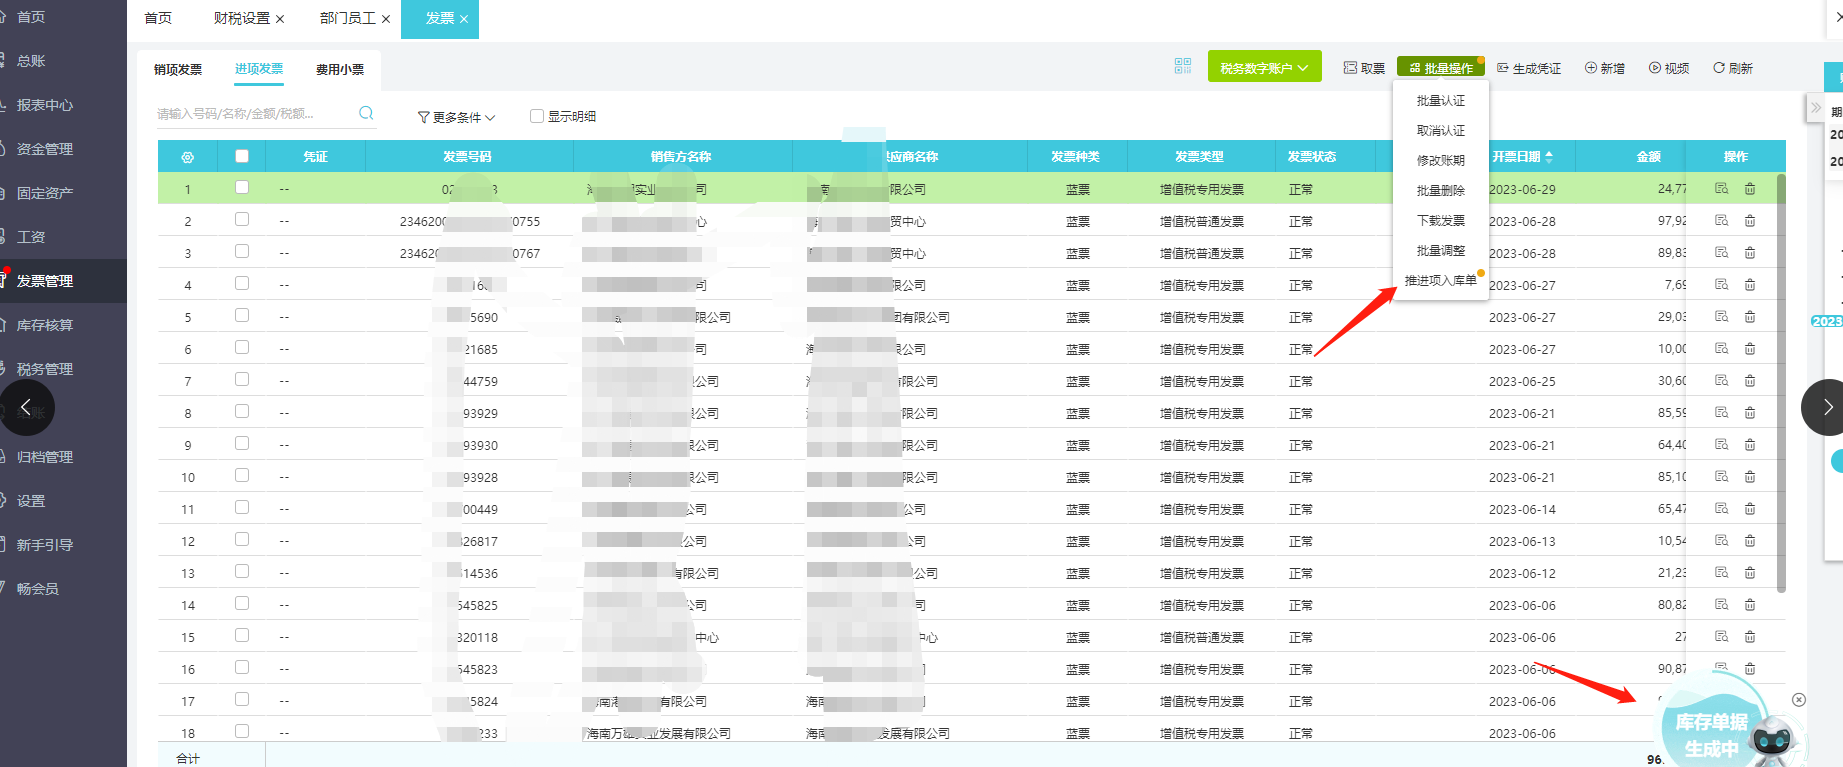This screenshot has height=767, width=1843.
Task: Click the 刷新 refresh button
Action: coord(1733,68)
